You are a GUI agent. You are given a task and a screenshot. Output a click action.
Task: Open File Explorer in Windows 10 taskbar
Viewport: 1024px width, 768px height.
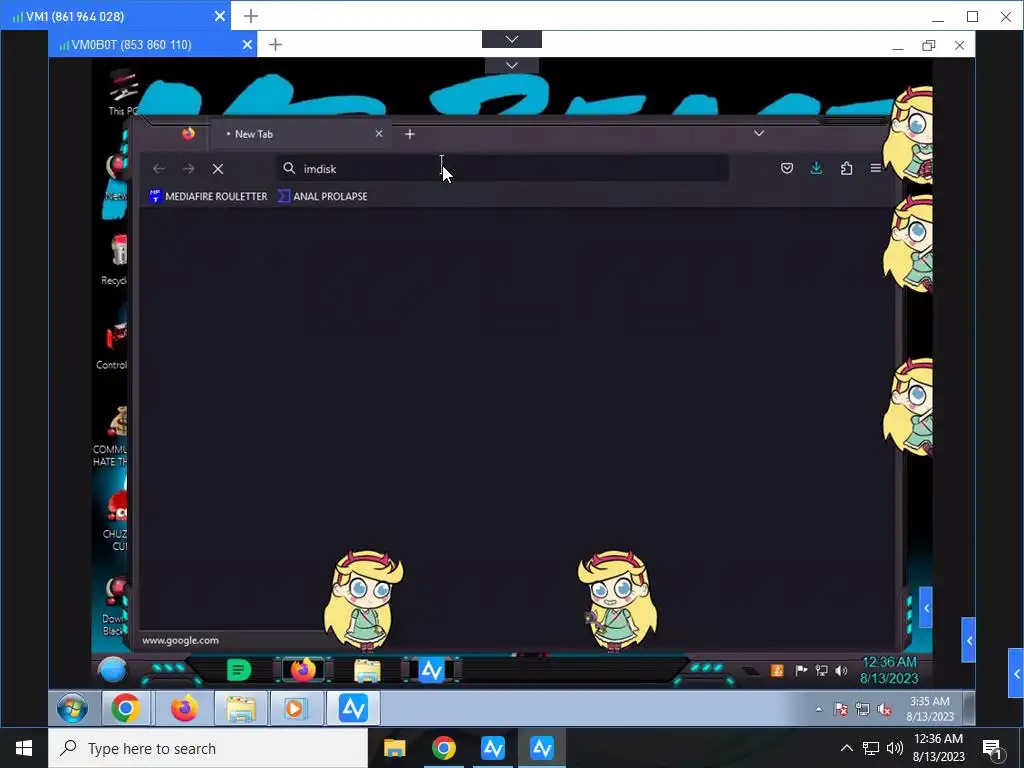pos(394,748)
